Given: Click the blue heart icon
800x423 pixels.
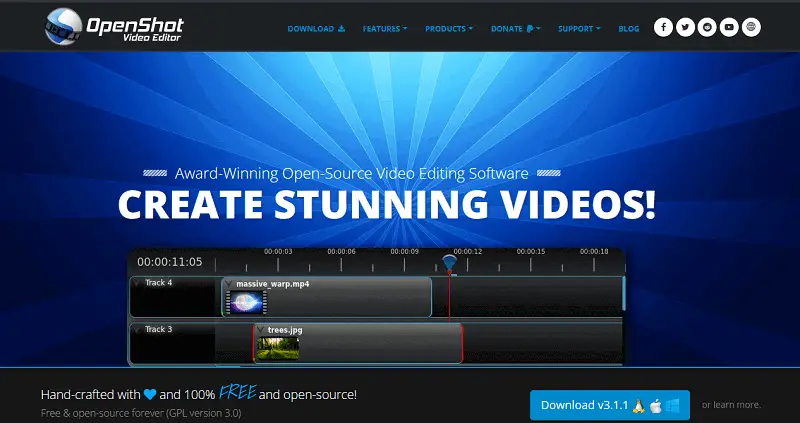Looking at the screenshot, I should (150, 394).
